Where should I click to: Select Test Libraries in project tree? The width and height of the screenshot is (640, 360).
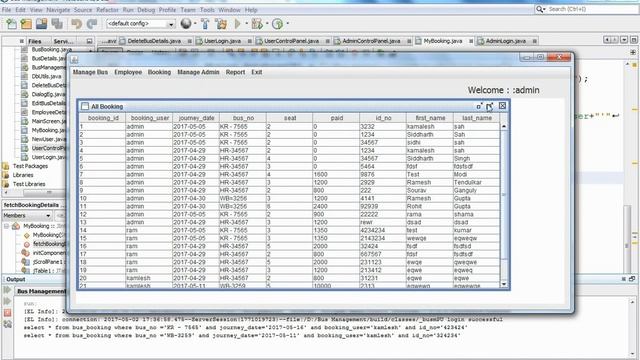29,184
